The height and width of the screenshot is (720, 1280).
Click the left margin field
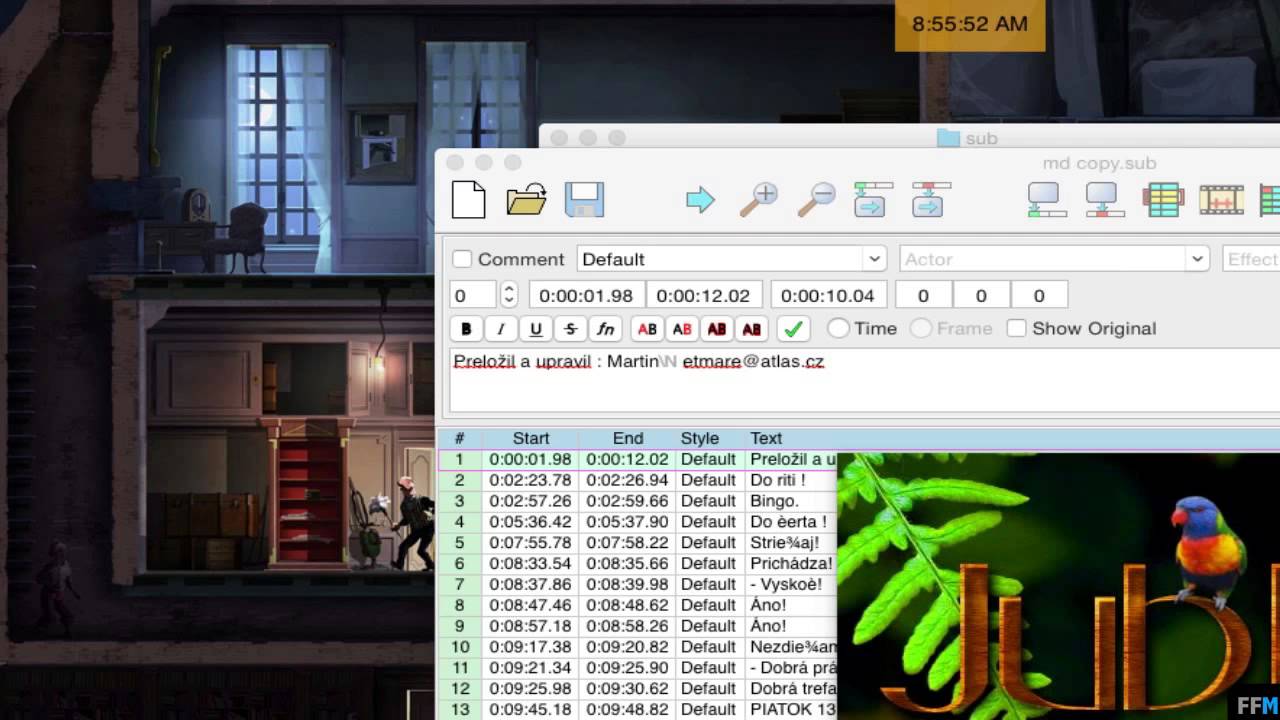(x=922, y=295)
